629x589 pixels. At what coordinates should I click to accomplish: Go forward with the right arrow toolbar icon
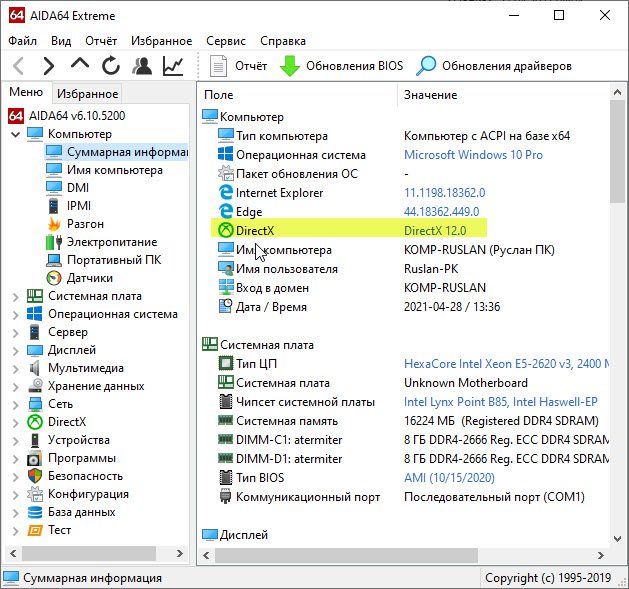[49, 66]
